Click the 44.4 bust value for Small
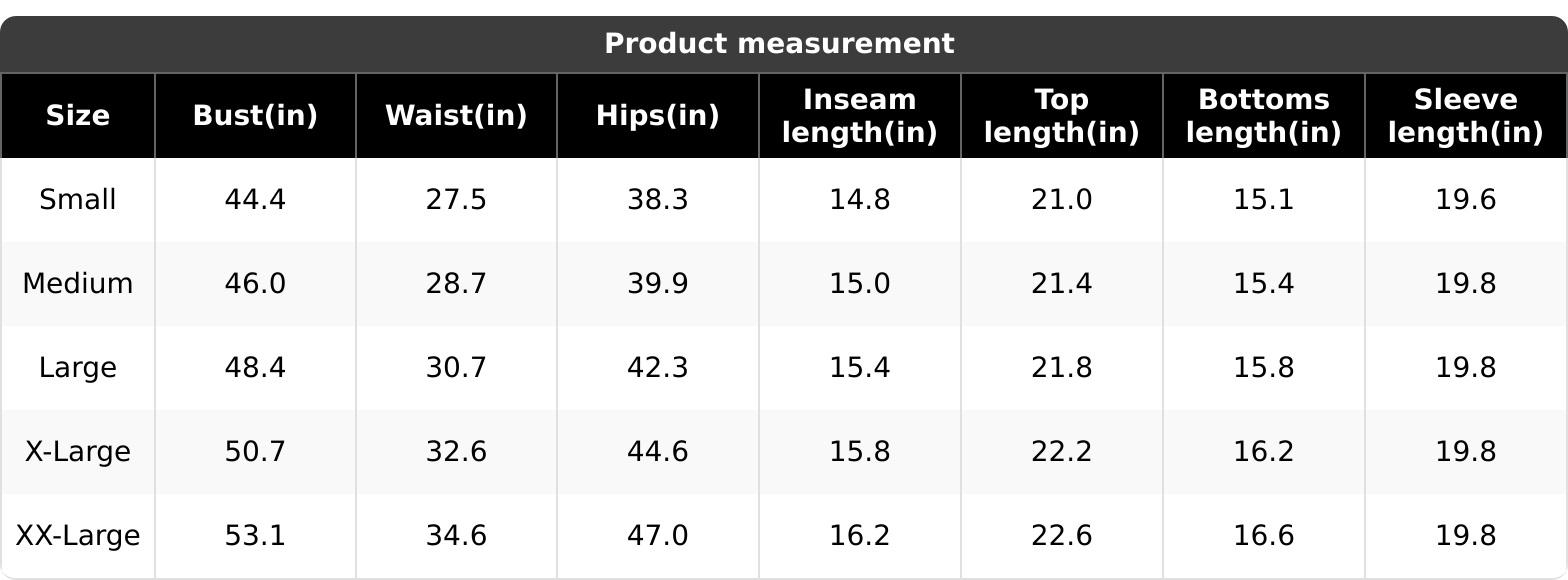Image resolution: width=1568 pixels, height=580 pixels. (255, 200)
